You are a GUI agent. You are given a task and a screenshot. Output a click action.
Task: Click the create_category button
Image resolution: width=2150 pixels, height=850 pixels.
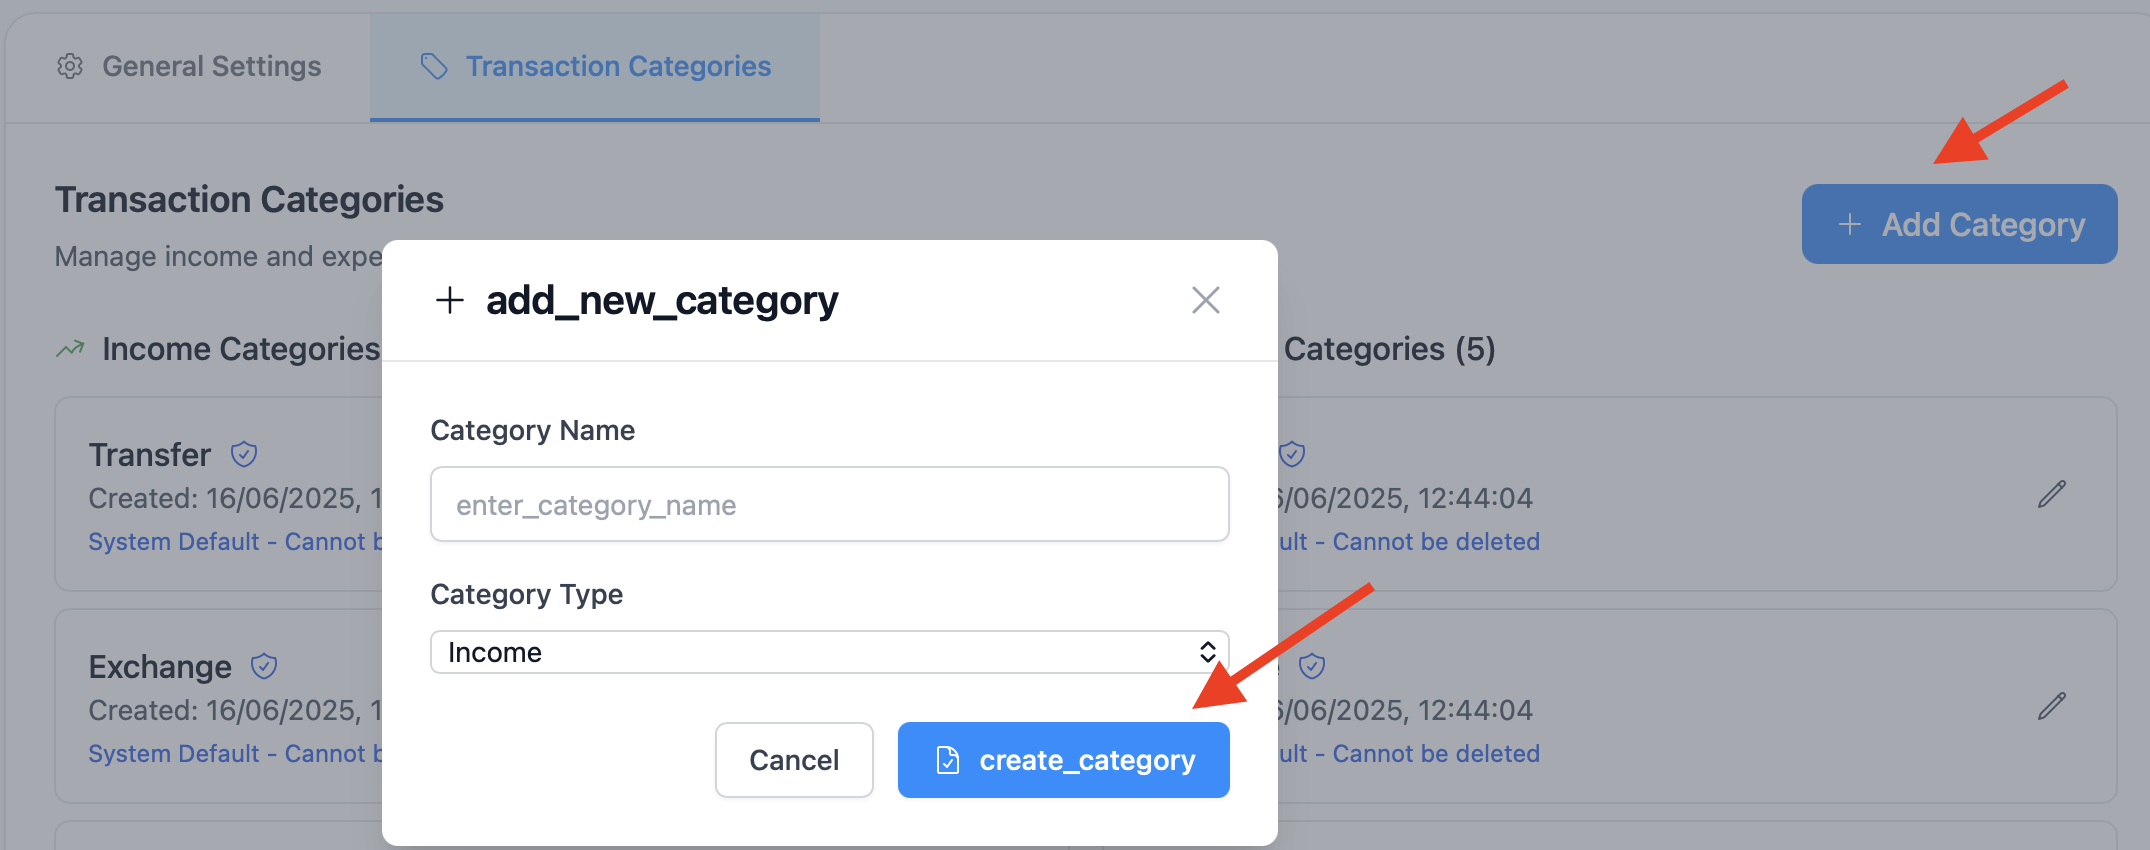click(1063, 760)
